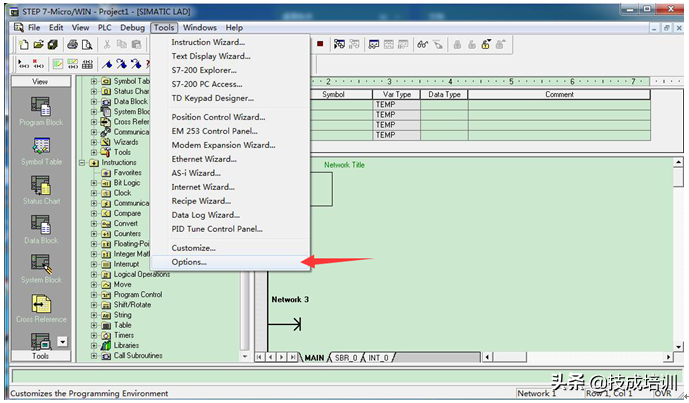The width and height of the screenshot is (689, 403).
Task: Open System Block in View bar
Action: pyautogui.click(x=41, y=269)
